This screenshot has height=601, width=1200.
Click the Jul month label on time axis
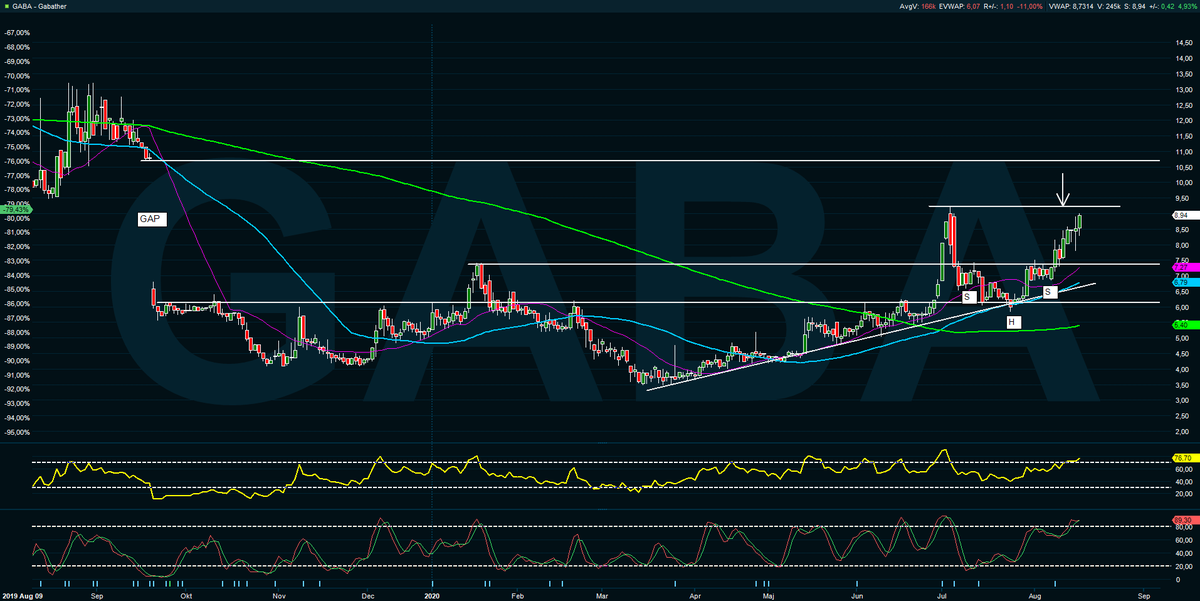pyautogui.click(x=942, y=594)
